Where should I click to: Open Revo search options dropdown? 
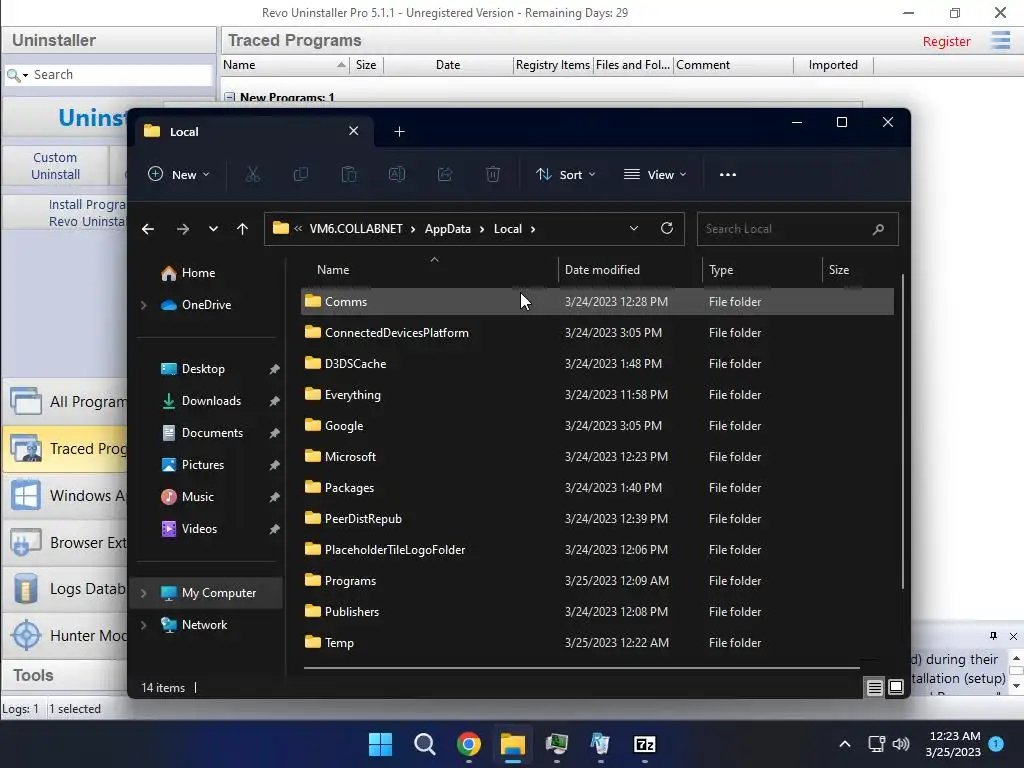[x=25, y=76]
